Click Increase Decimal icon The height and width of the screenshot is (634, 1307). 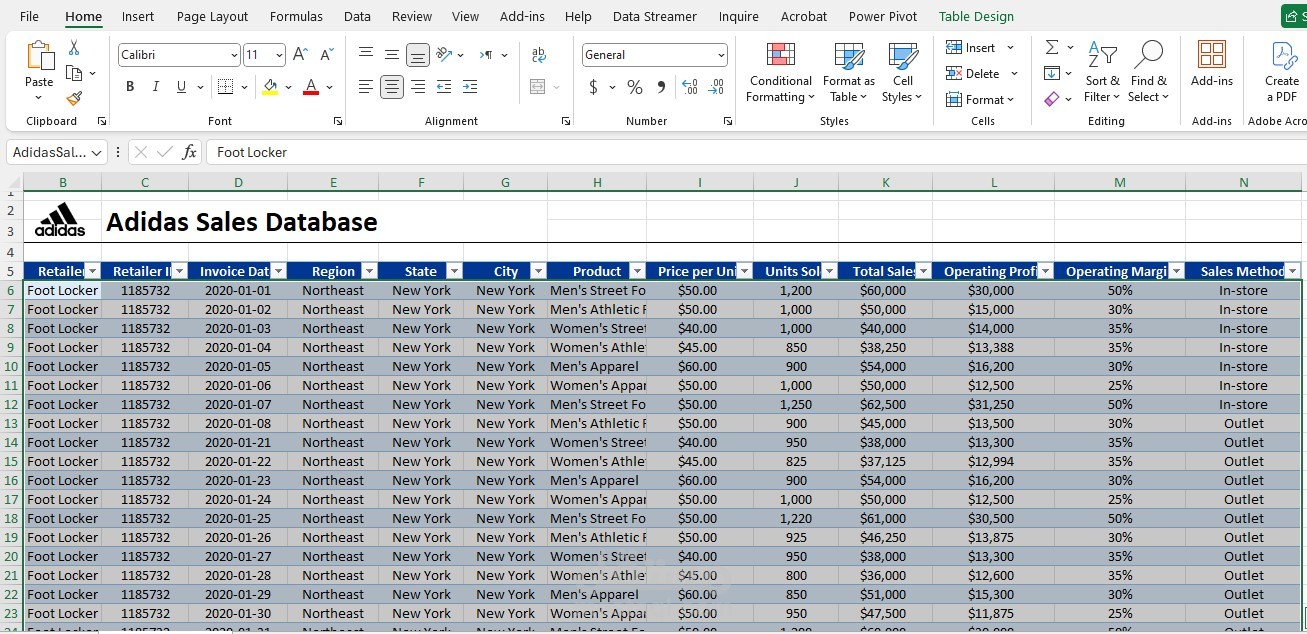[x=690, y=87]
